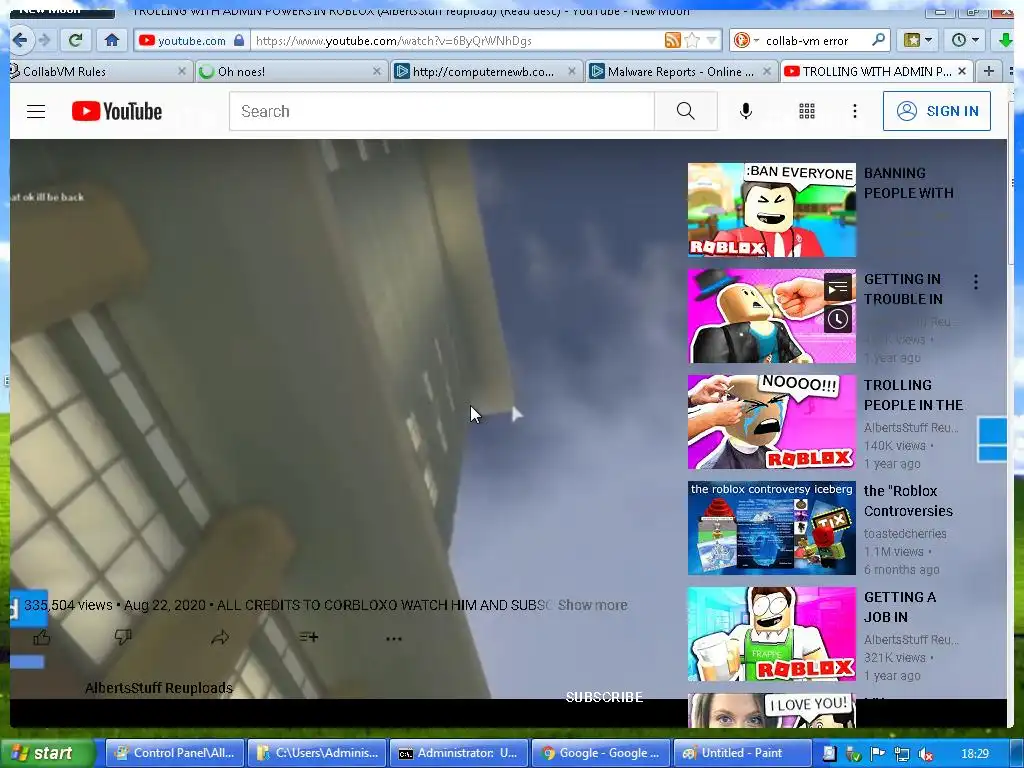Image resolution: width=1024 pixels, height=768 pixels.
Task: Open the browser home page icon
Action: (112, 40)
